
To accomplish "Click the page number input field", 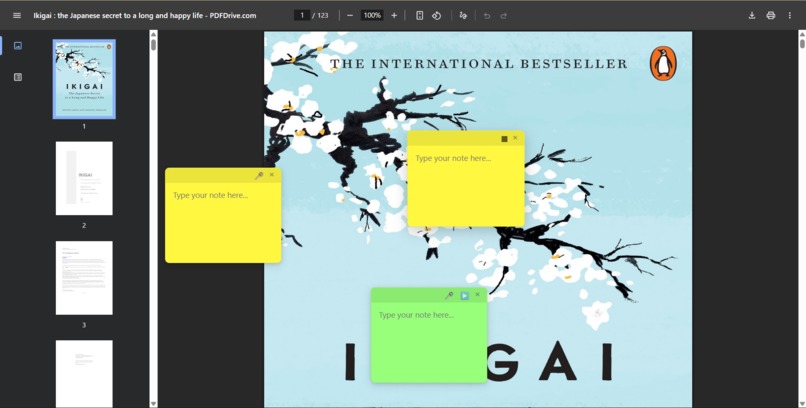I will pos(302,15).
